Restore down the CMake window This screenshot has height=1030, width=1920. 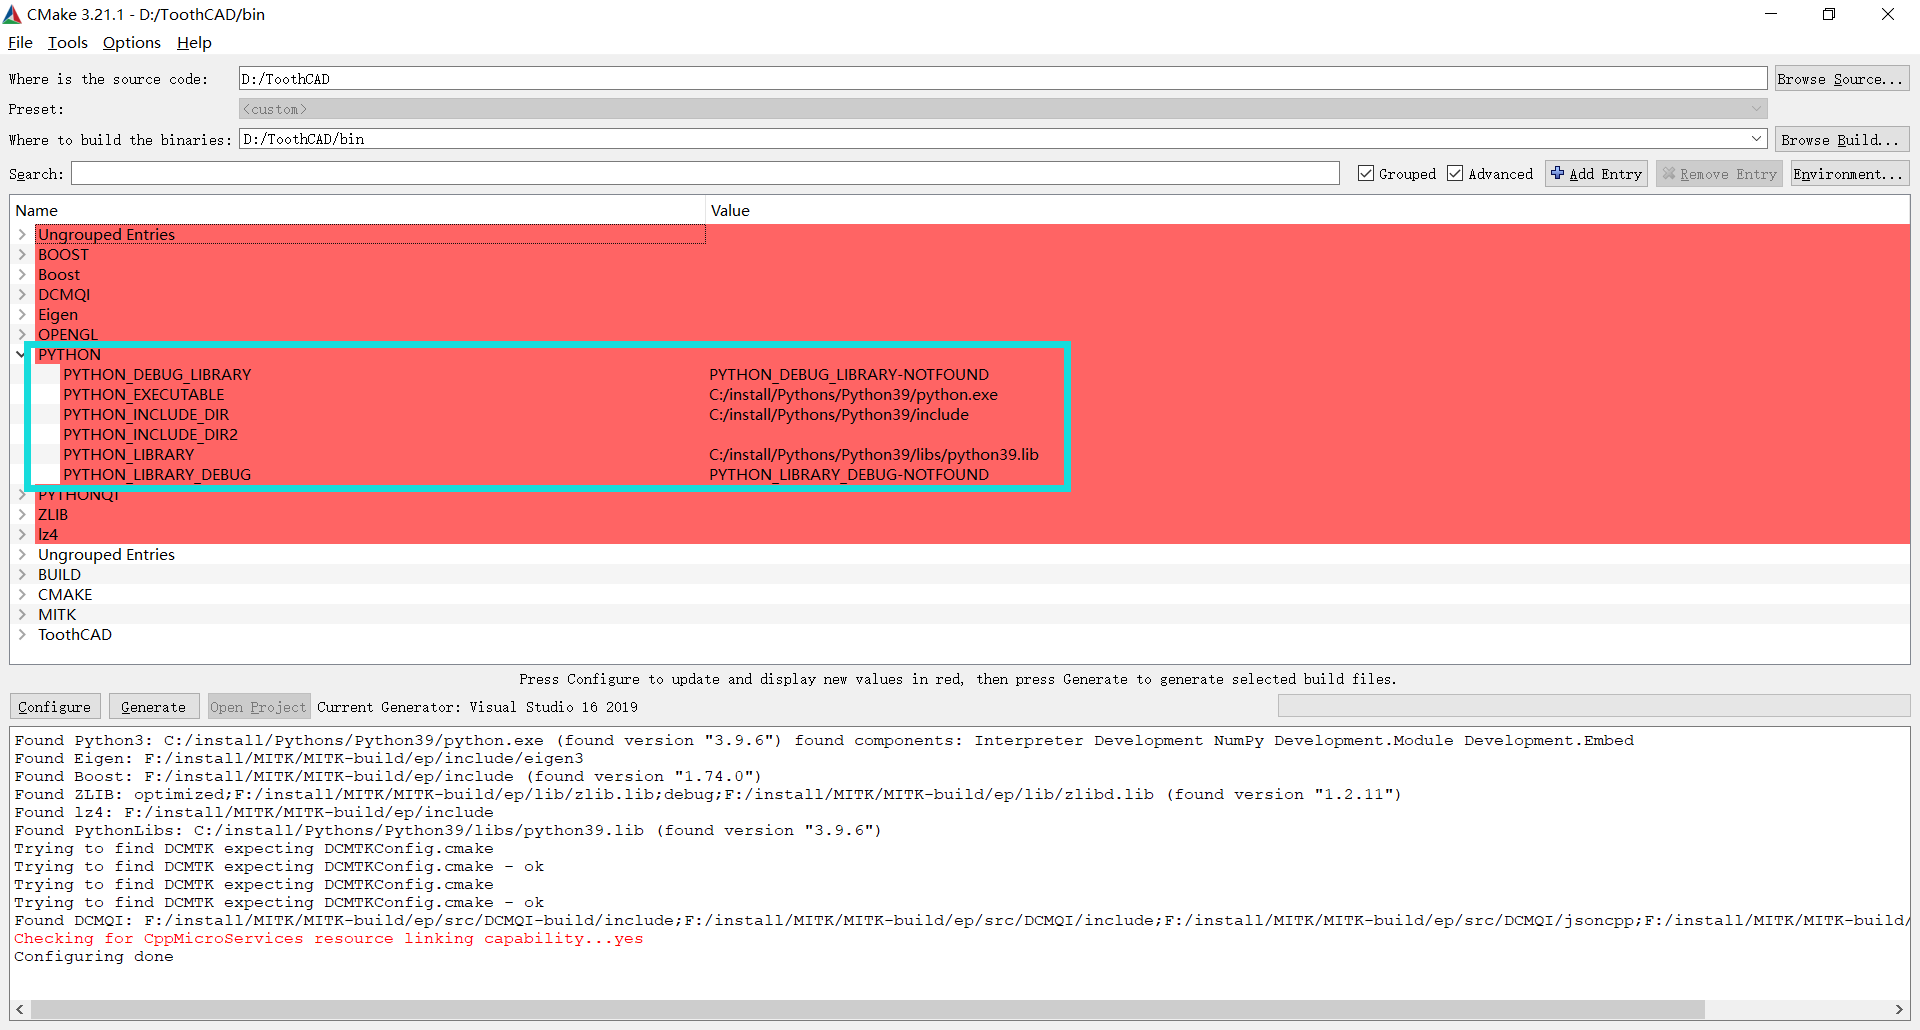[x=1829, y=14]
